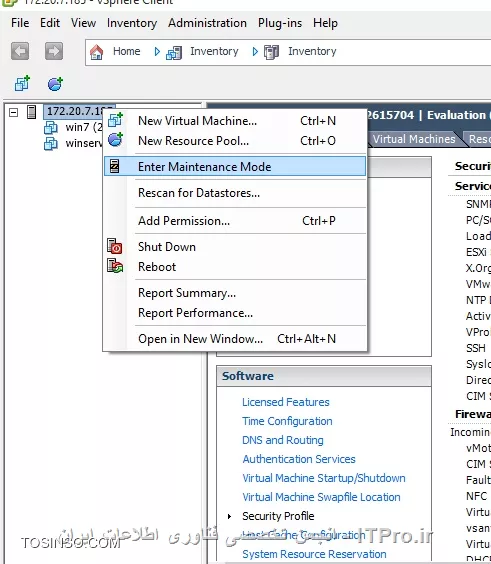Click toolbar New Resource Pool icon
491x564 pixels.
(x=55, y=84)
